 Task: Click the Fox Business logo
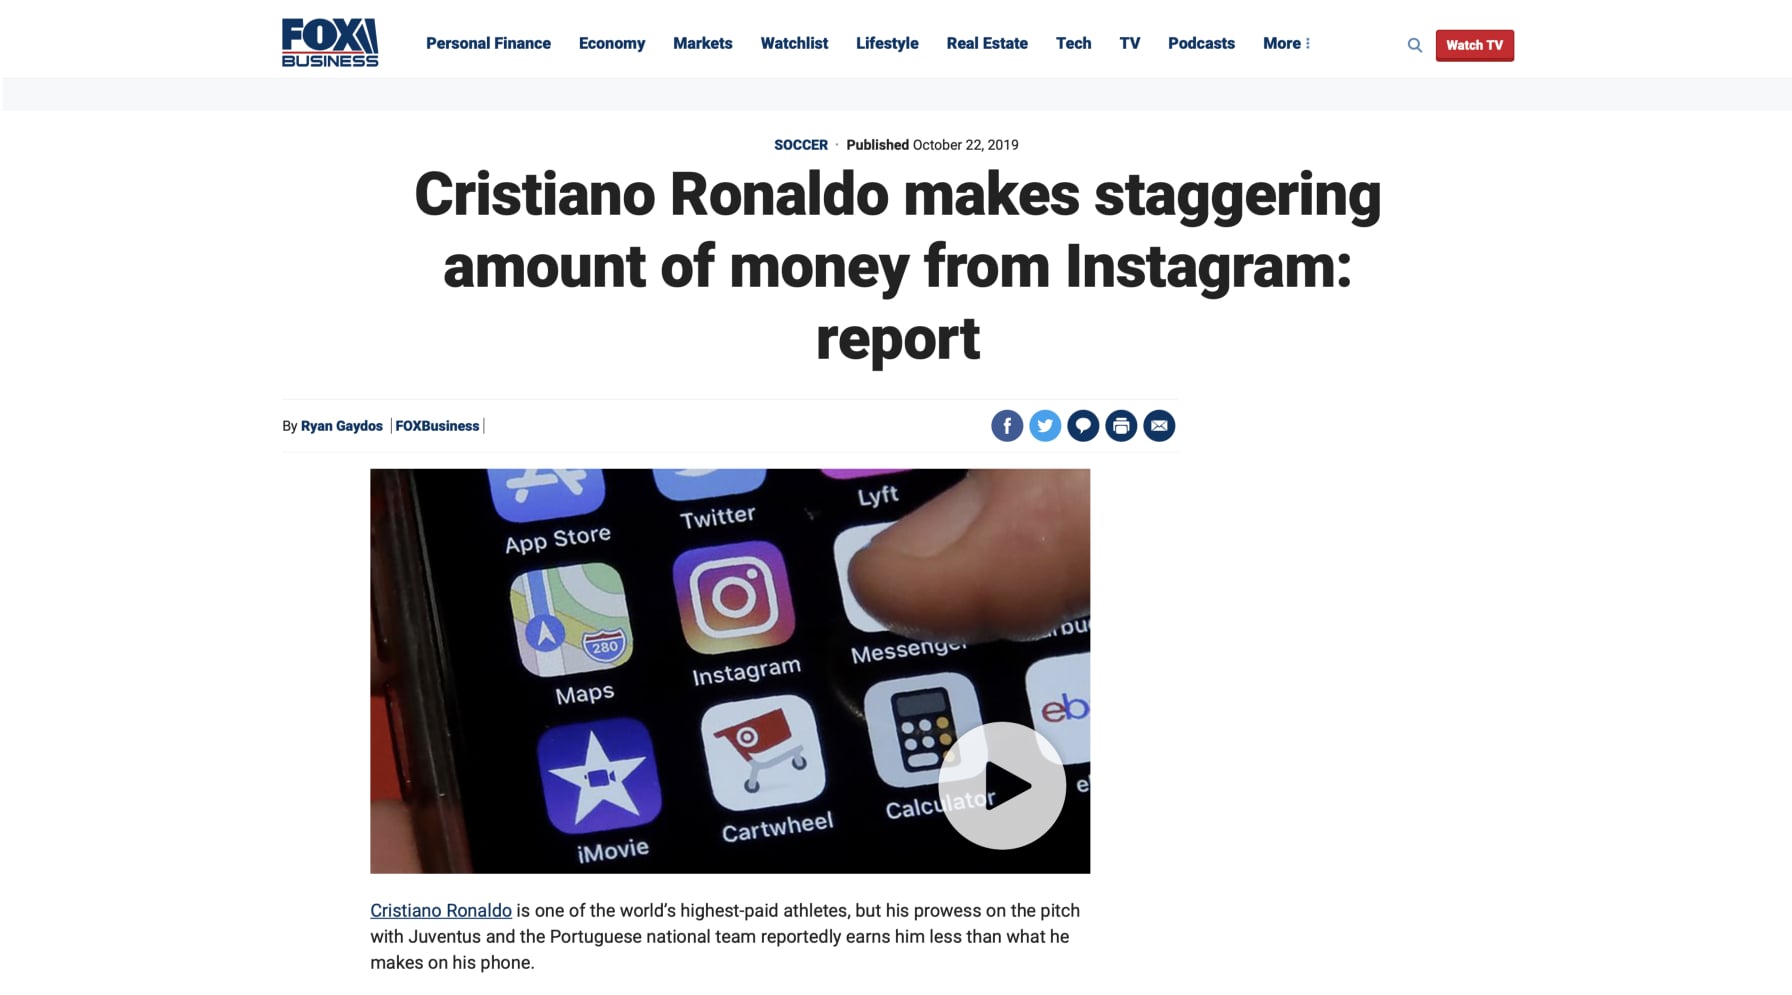(330, 43)
